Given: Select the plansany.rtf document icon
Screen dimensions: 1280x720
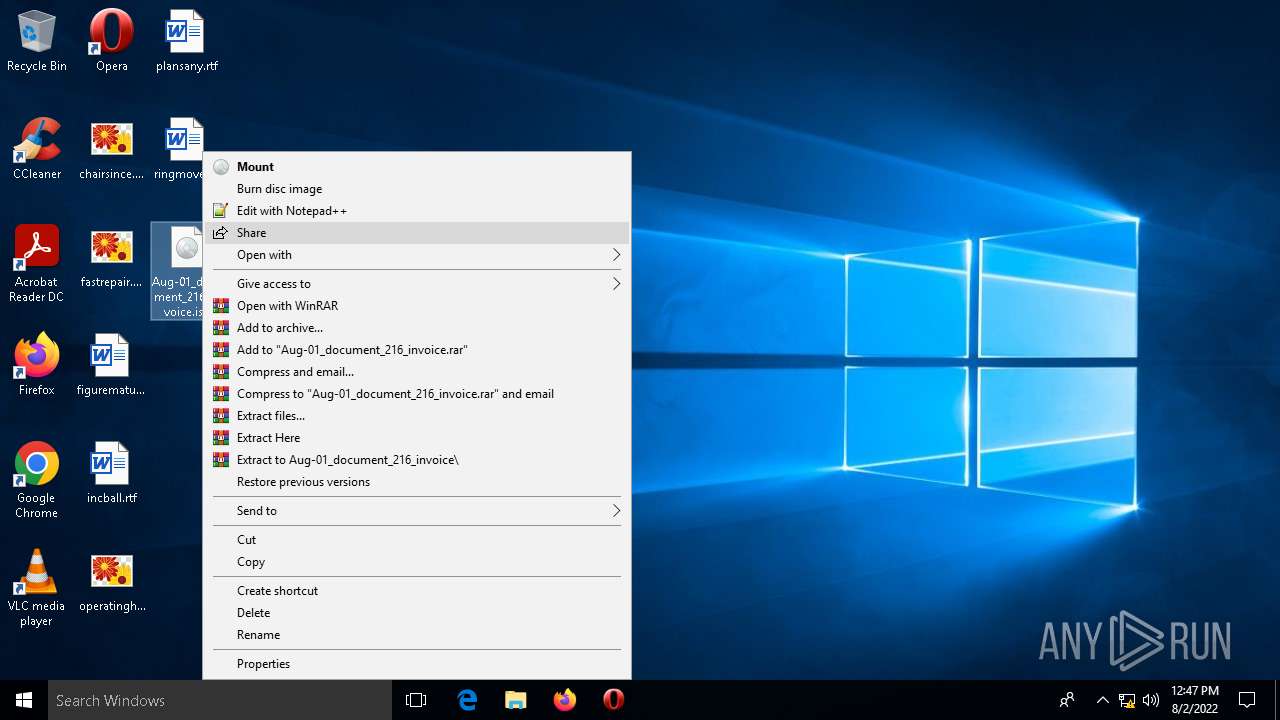Looking at the screenshot, I should coord(186,41).
